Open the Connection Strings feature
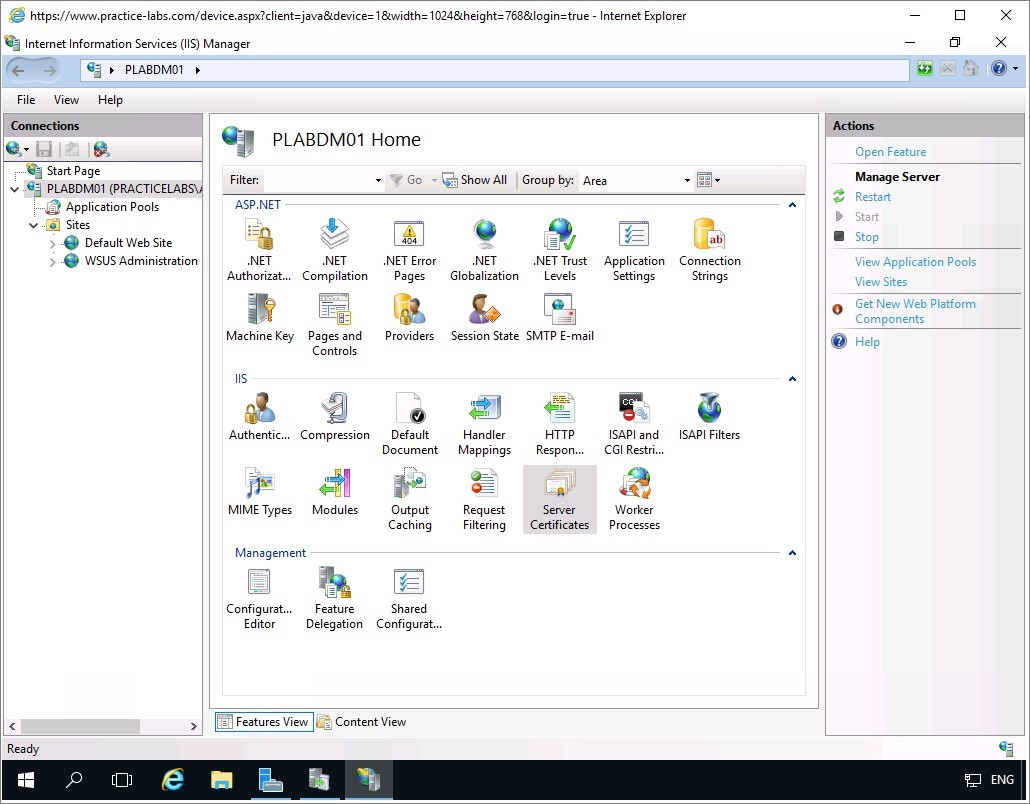Screen dimensions: 1030x804 (x=709, y=249)
